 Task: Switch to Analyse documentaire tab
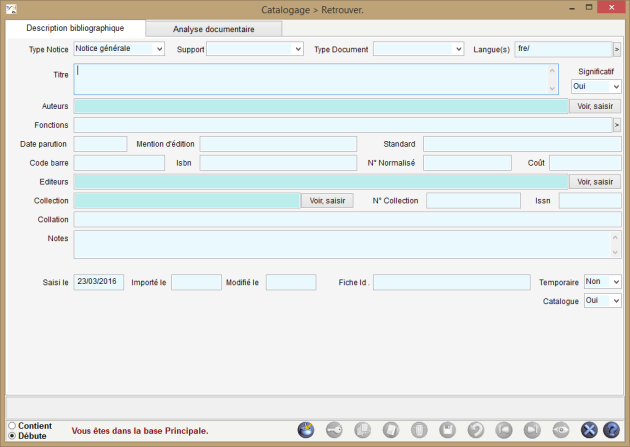coord(213,29)
